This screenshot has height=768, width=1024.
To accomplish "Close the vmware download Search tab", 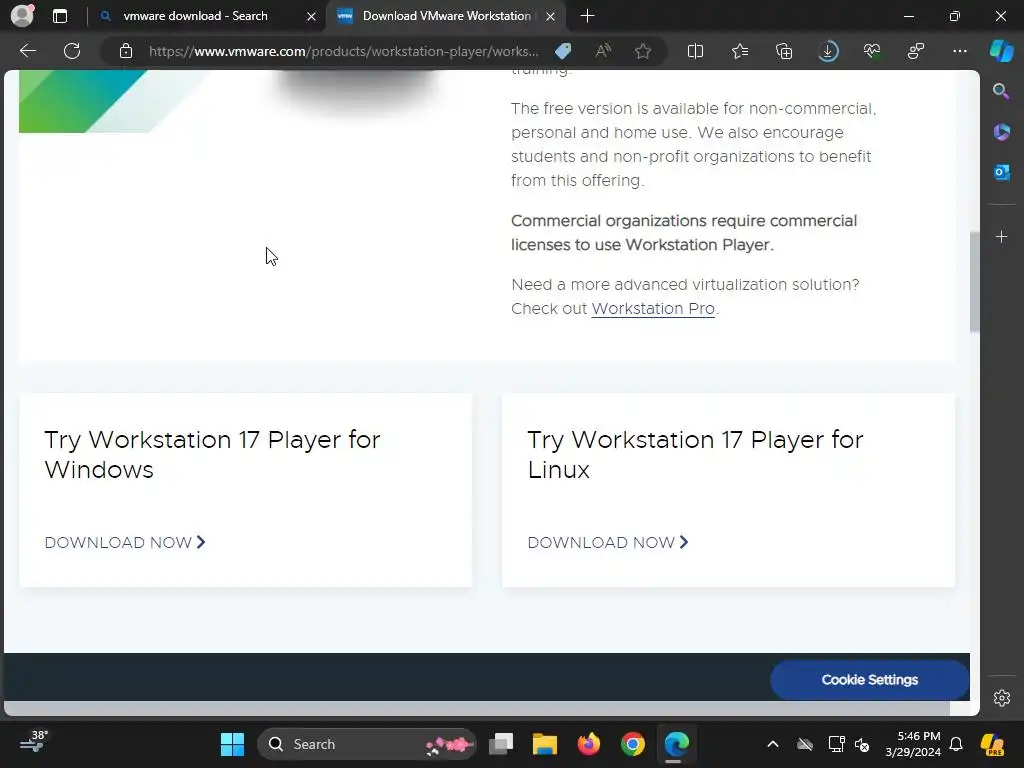I will coord(312,16).
